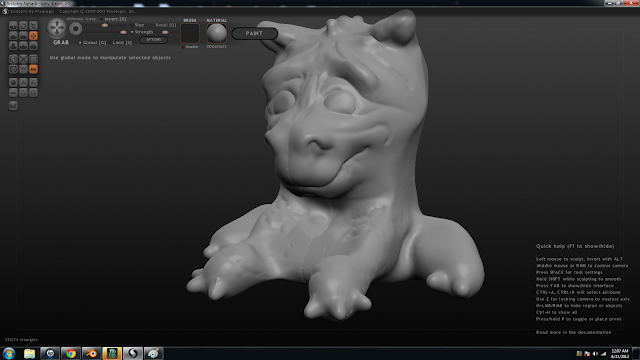Select the Draw brush tool
Viewport: 640px width, 360px height.
(13, 36)
